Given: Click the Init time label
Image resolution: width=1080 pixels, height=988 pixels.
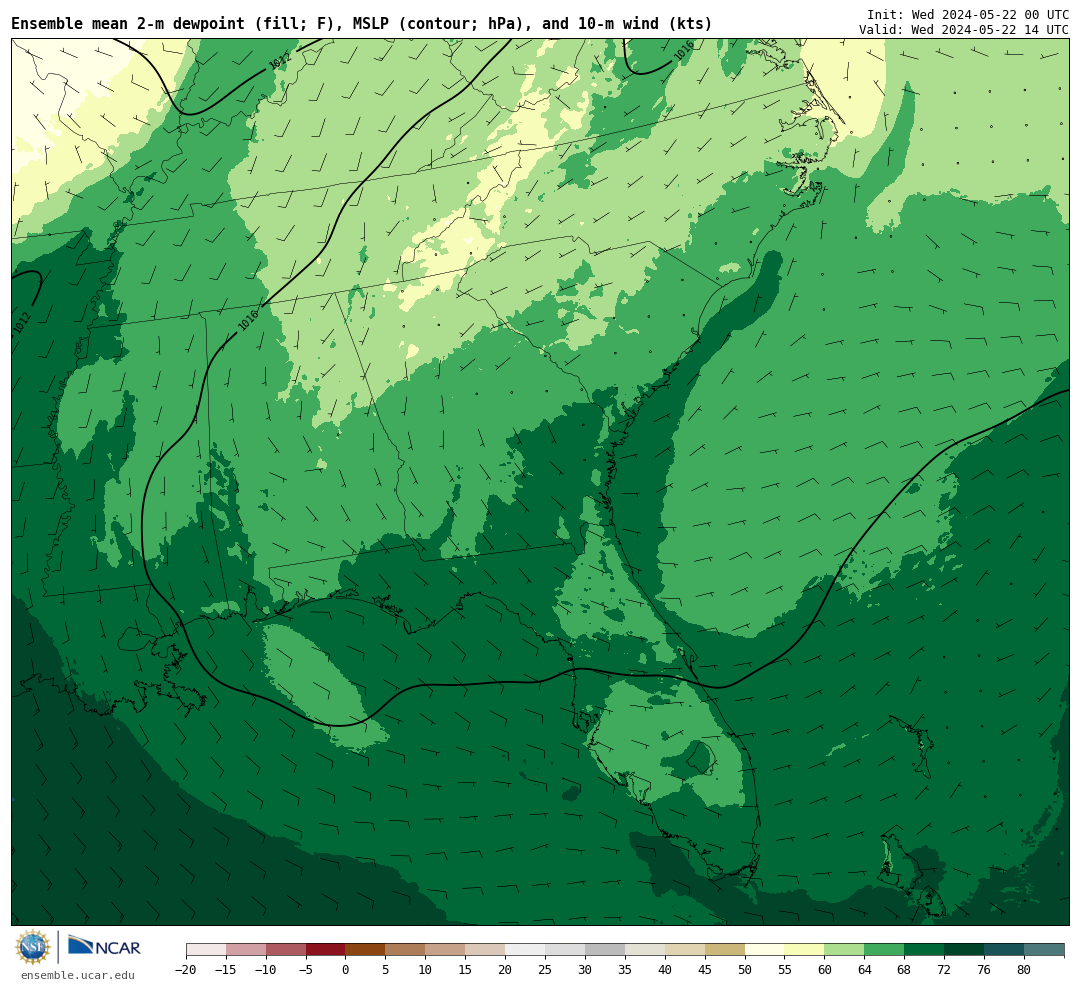Looking at the screenshot, I should click(x=968, y=14).
